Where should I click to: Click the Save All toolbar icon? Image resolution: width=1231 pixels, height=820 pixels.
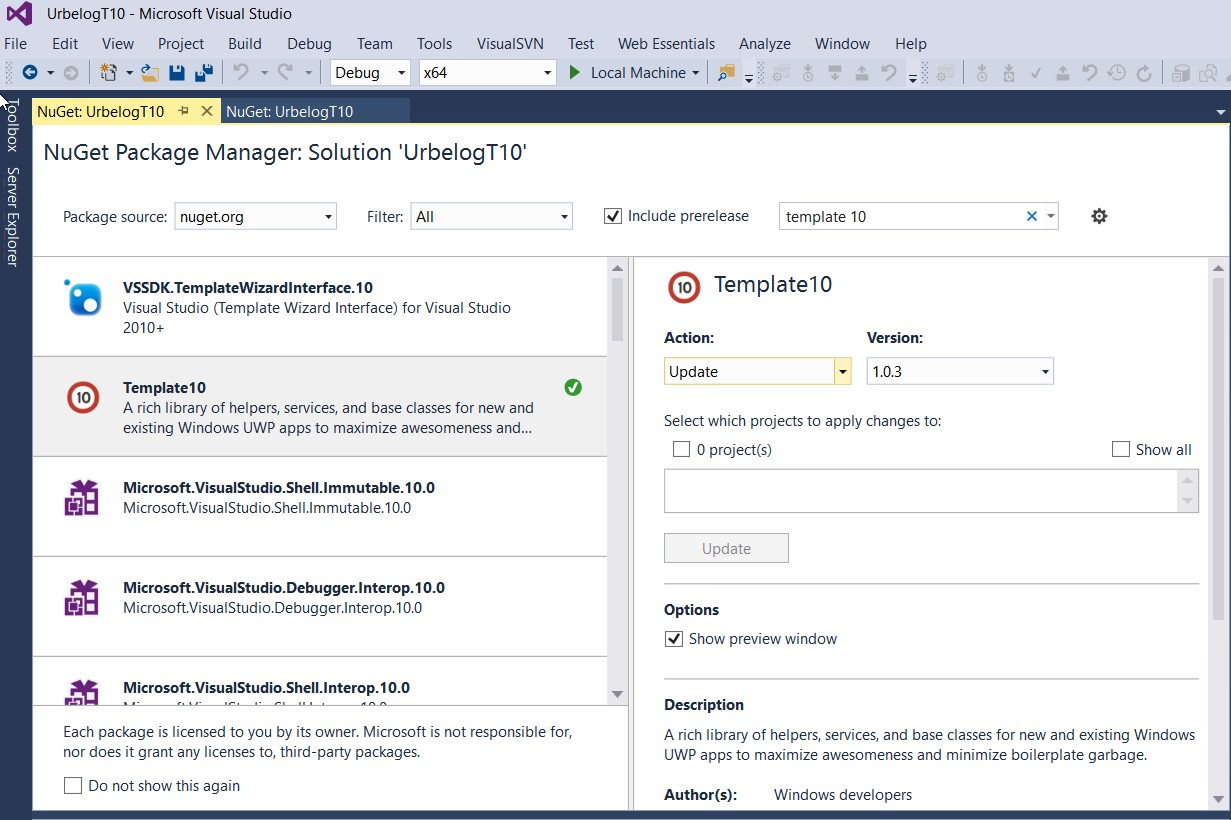204,72
